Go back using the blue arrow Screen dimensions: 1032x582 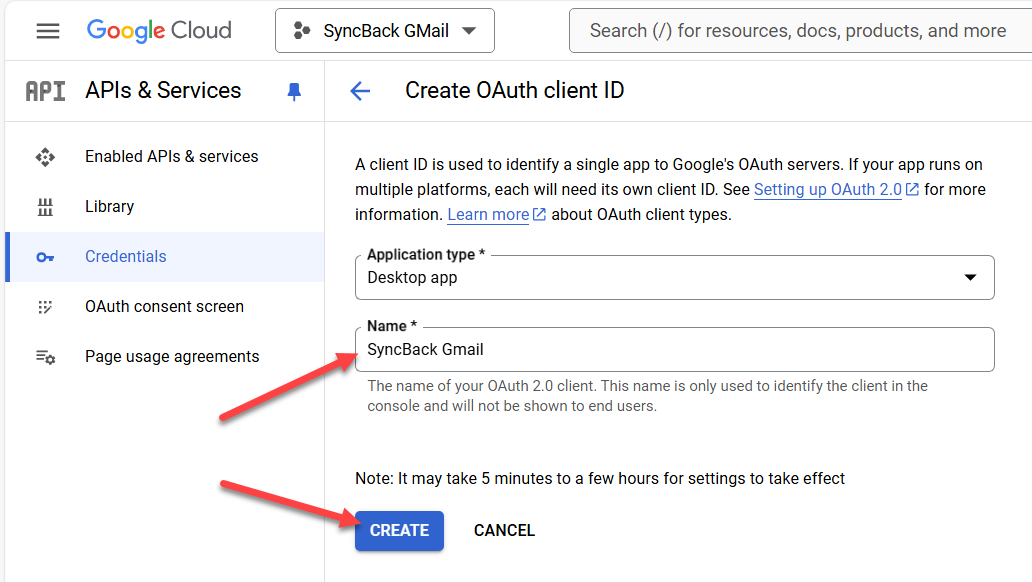360,91
